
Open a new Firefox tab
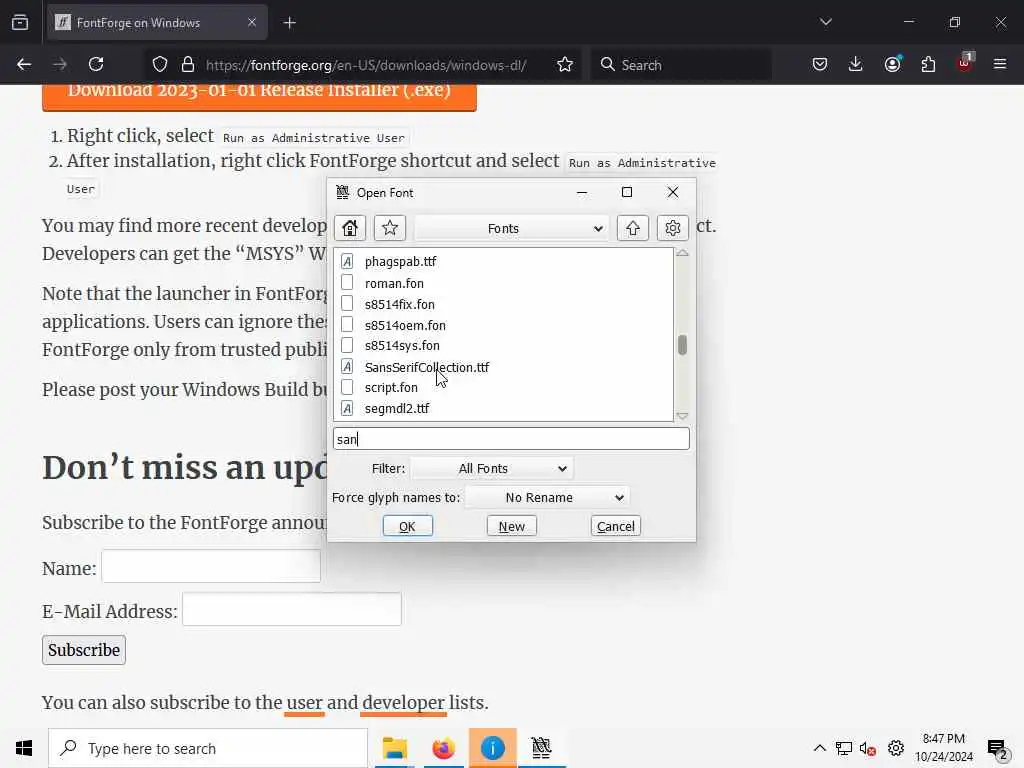290,23
